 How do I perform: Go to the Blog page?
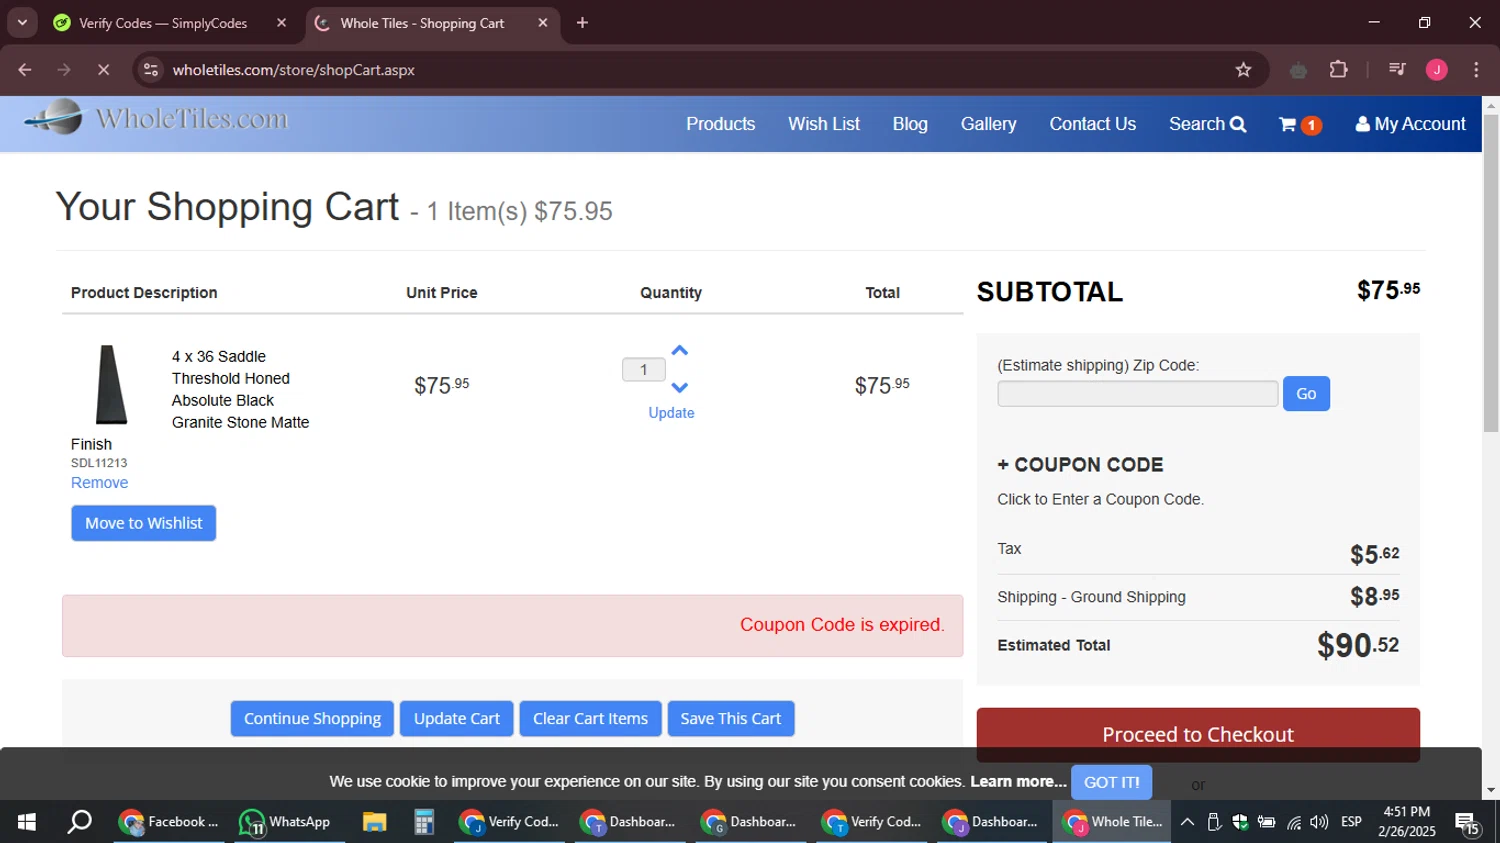coord(910,124)
